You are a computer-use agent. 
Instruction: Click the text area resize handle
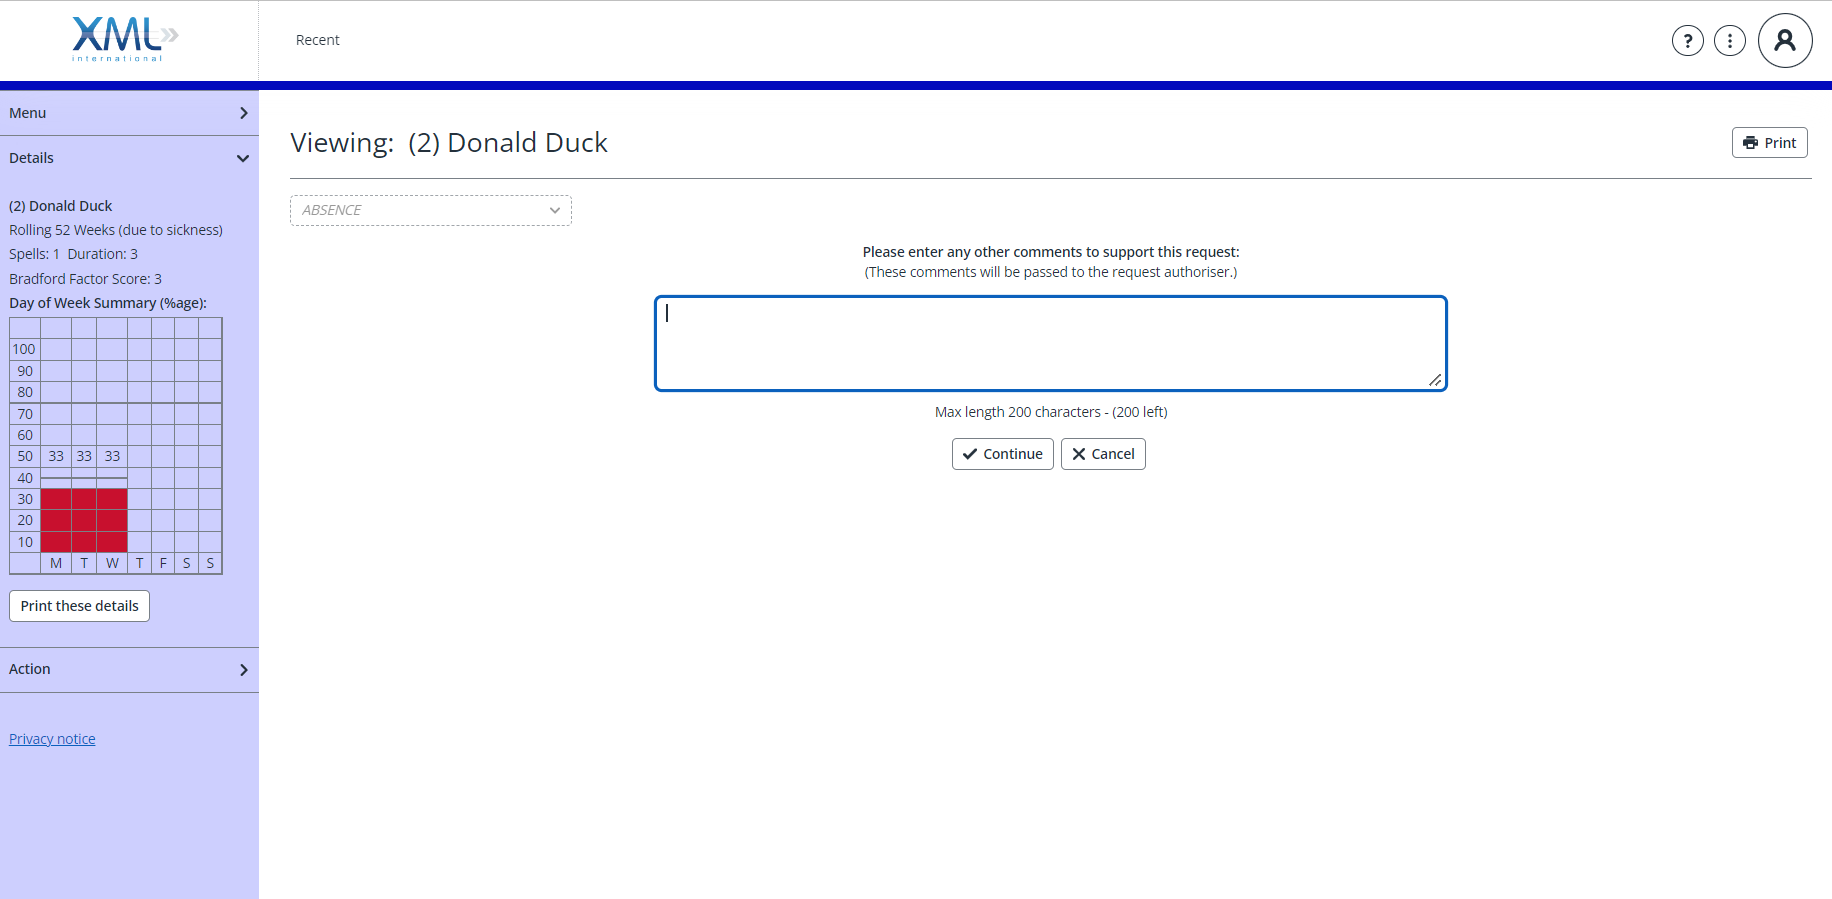pos(1435,380)
